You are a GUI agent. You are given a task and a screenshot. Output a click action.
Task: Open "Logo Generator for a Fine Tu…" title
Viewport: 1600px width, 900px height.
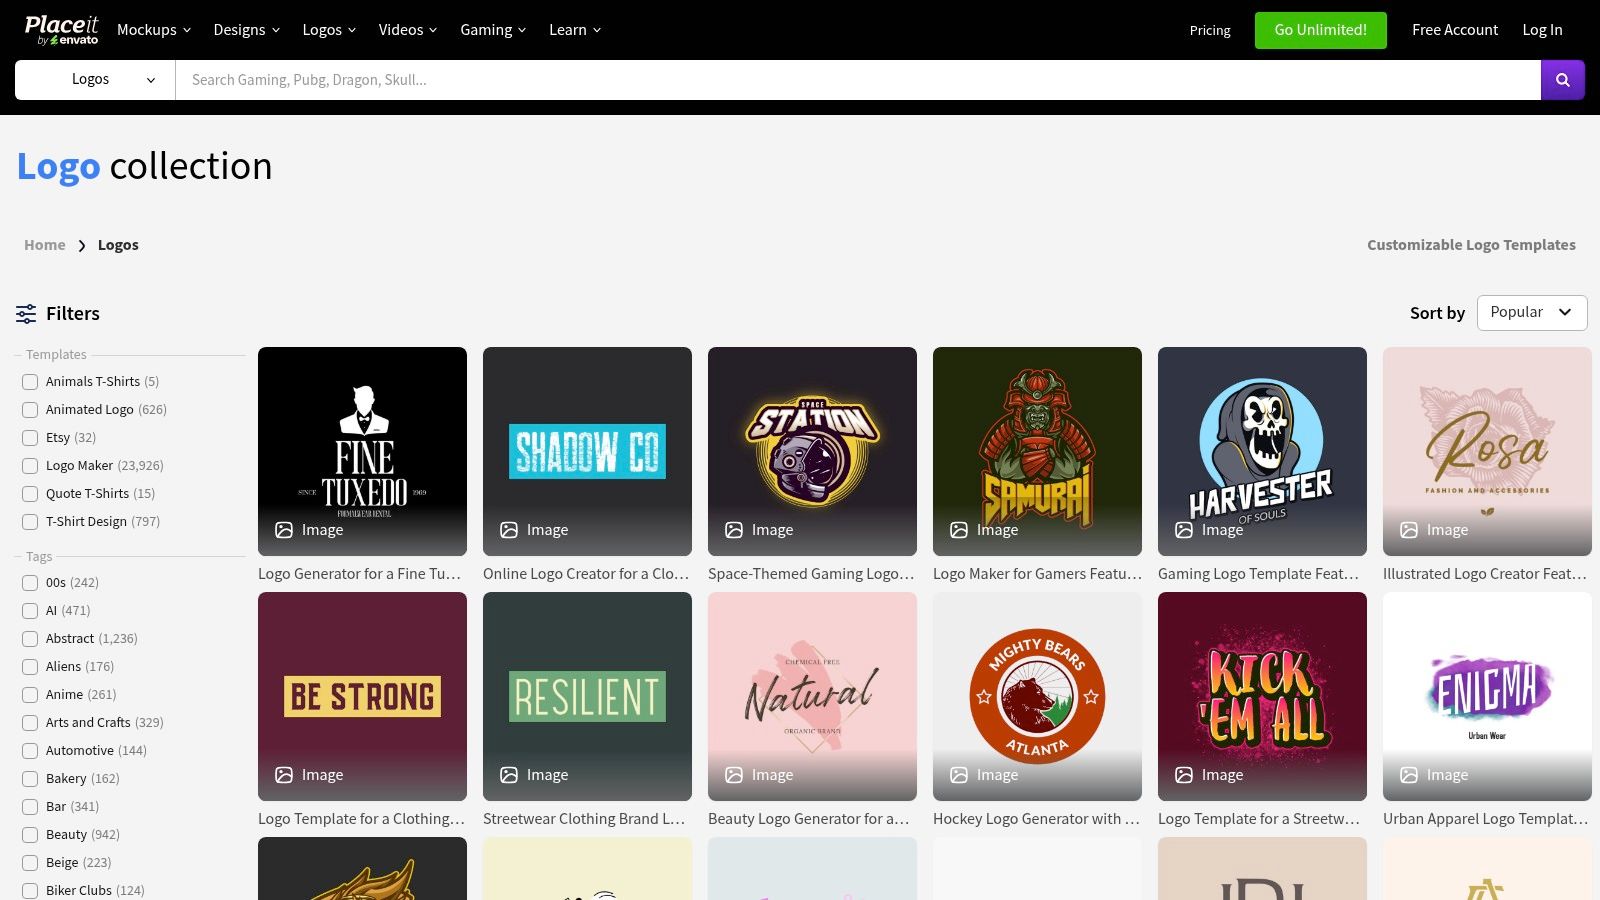(360, 574)
